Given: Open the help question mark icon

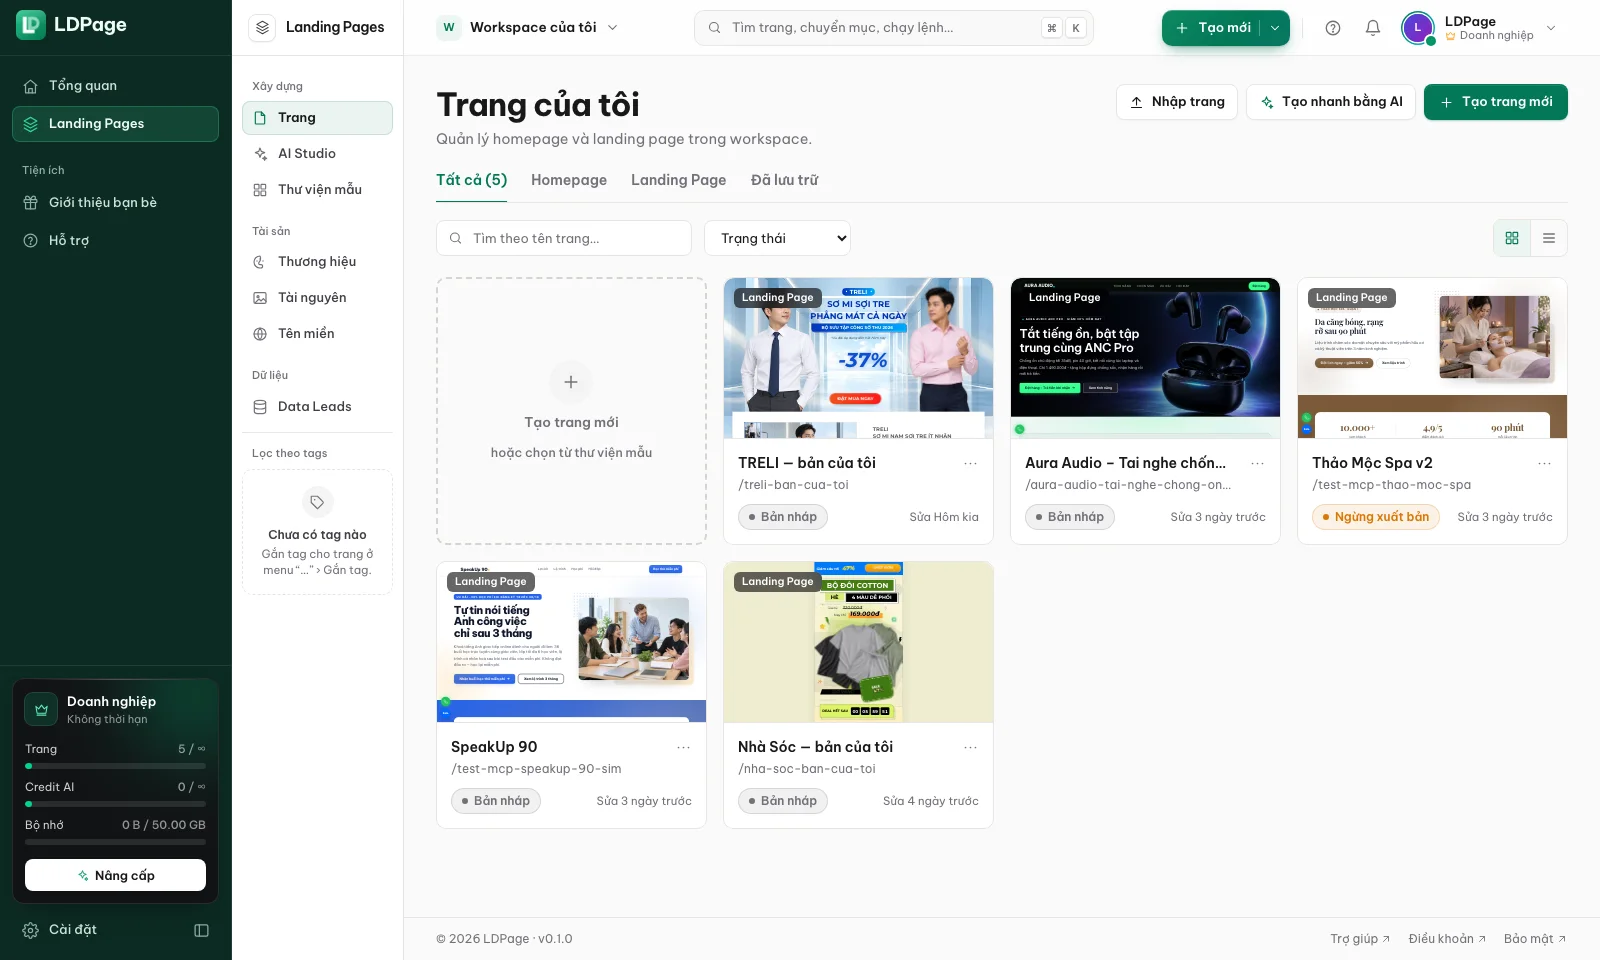Looking at the screenshot, I should [x=1333, y=28].
